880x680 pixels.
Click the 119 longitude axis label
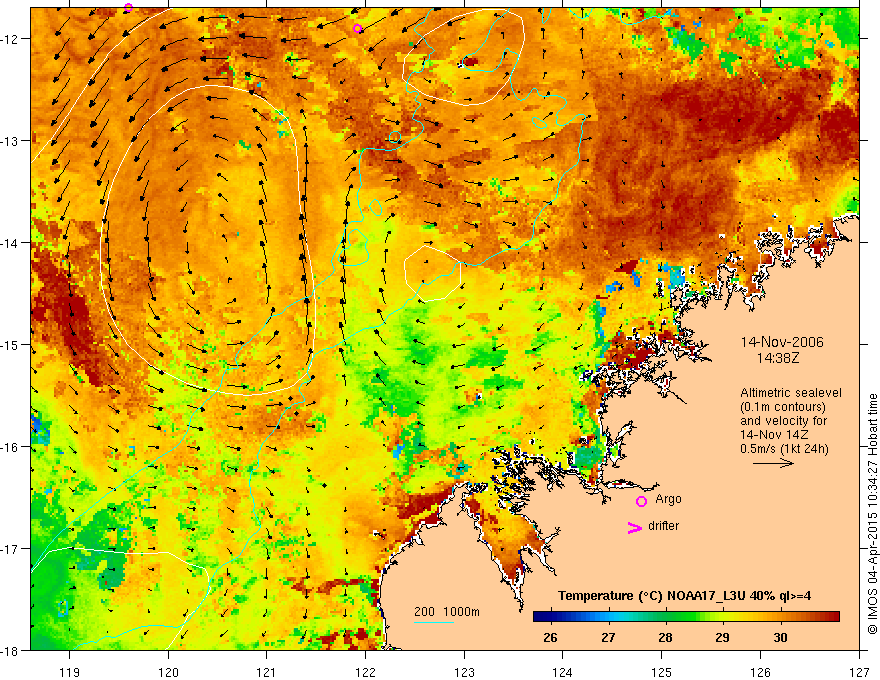70,672
